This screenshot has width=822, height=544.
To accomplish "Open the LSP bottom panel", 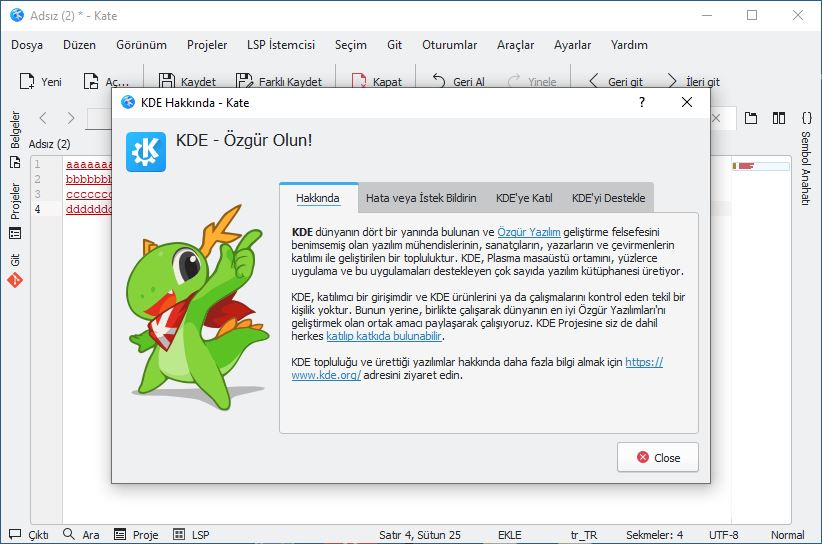I will tap(191, 535).
